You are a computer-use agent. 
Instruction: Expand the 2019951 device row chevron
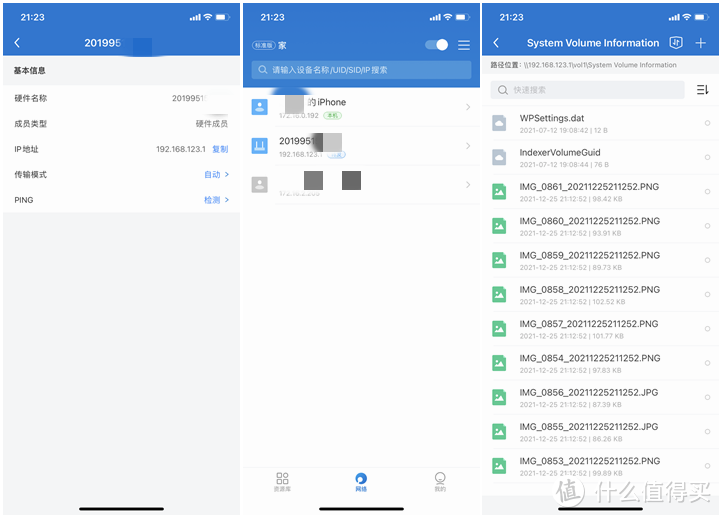(x=468, y=146)
